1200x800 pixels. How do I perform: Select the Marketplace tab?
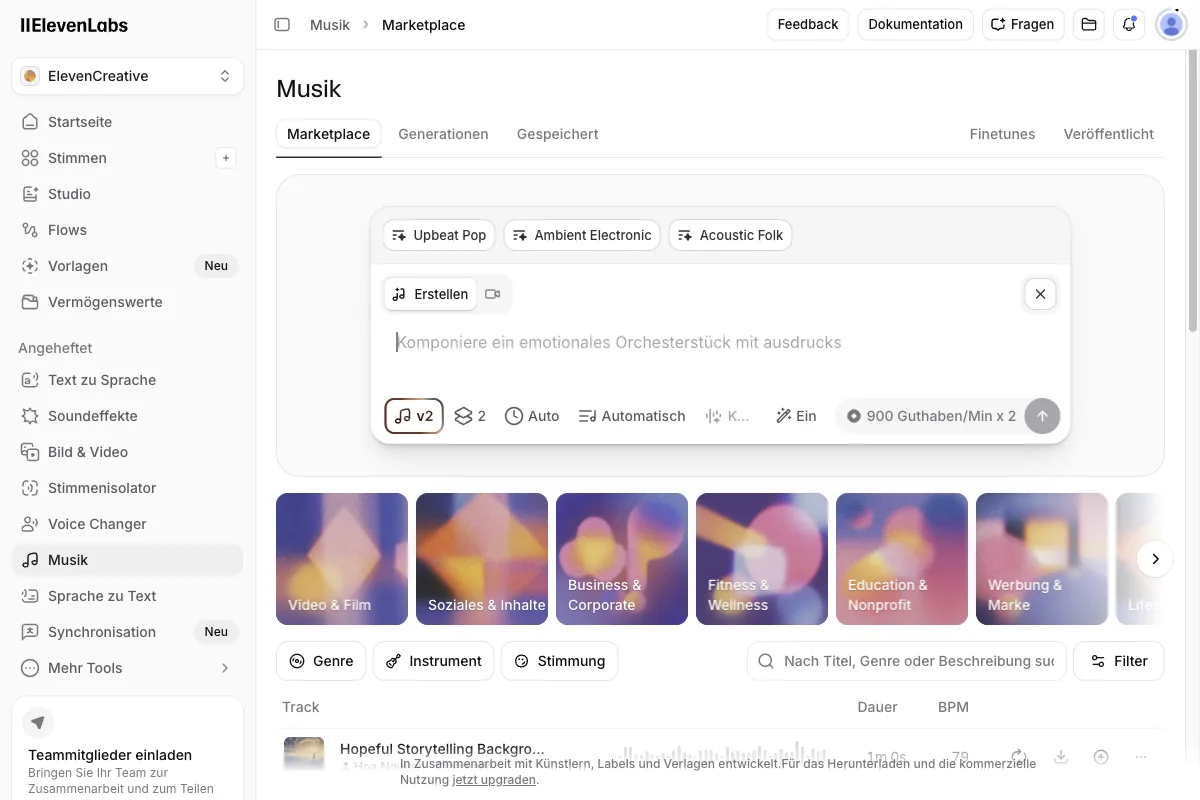tap(328, 134)
